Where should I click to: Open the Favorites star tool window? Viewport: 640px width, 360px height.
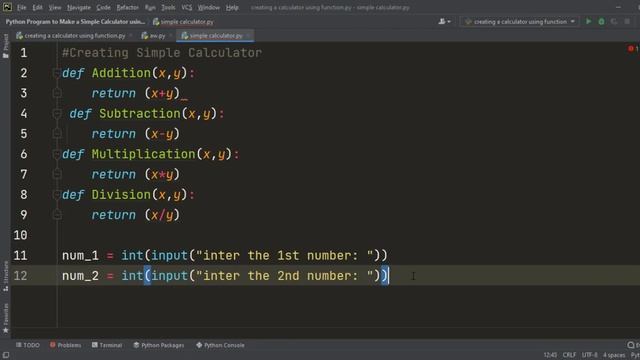(x=5, y=319)
